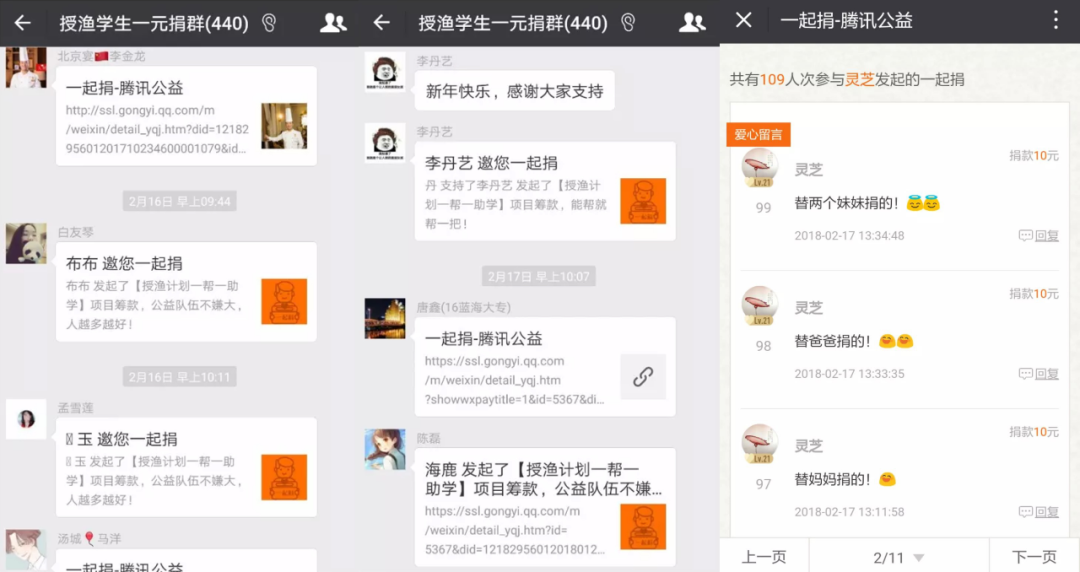The height and width of the screenshot is (572, 1080).
Task: Open group members icon in middle chat
Action: pos(691,23)
